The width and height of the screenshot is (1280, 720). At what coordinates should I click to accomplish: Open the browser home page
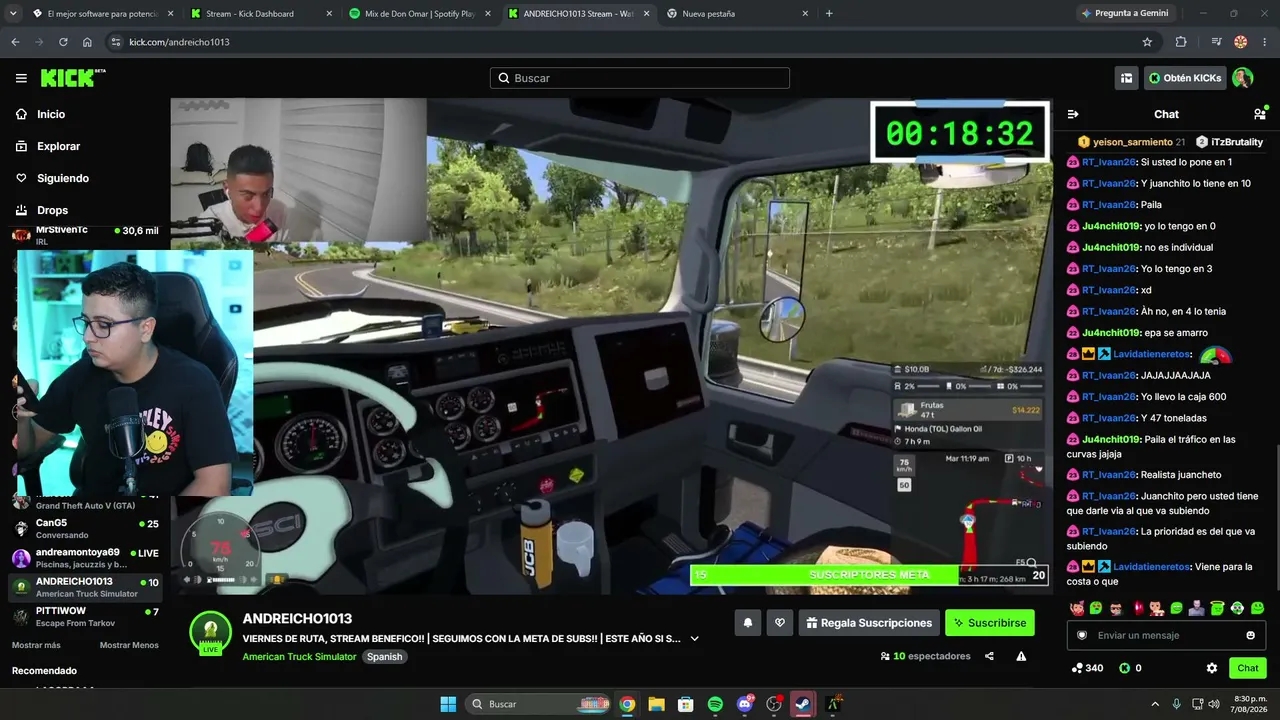click(x=87, y=42)
